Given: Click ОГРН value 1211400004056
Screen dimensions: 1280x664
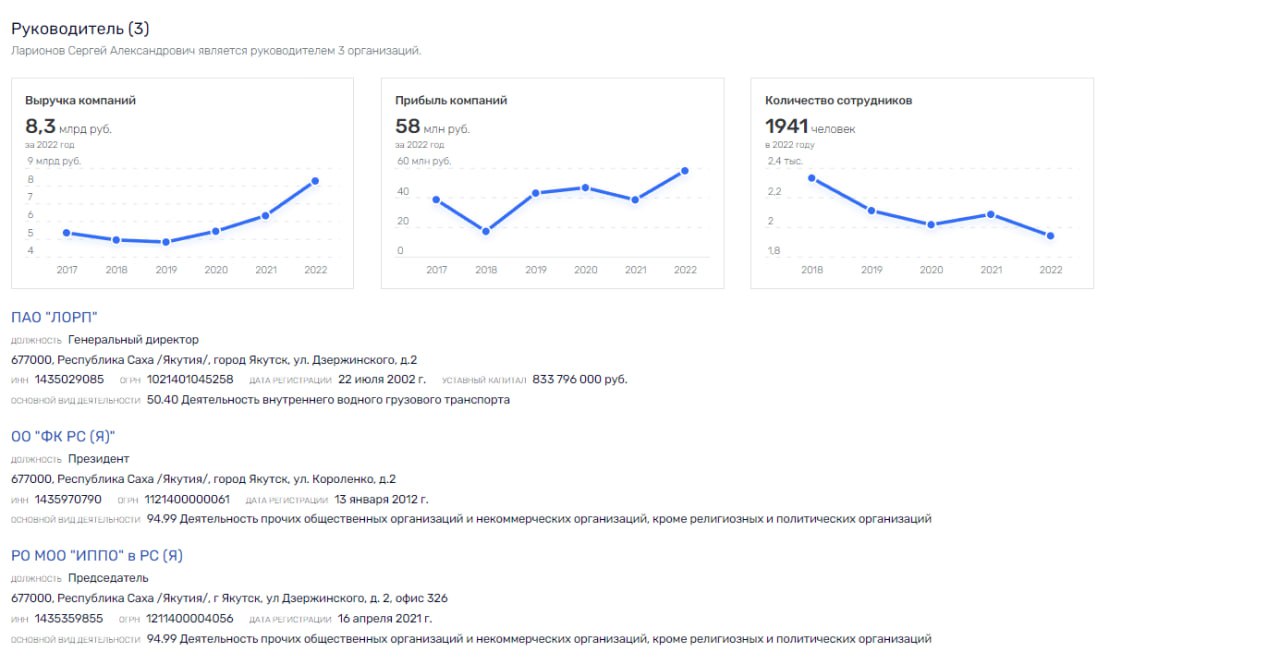Looking at the screenshot, I should (x=190, y=618).
